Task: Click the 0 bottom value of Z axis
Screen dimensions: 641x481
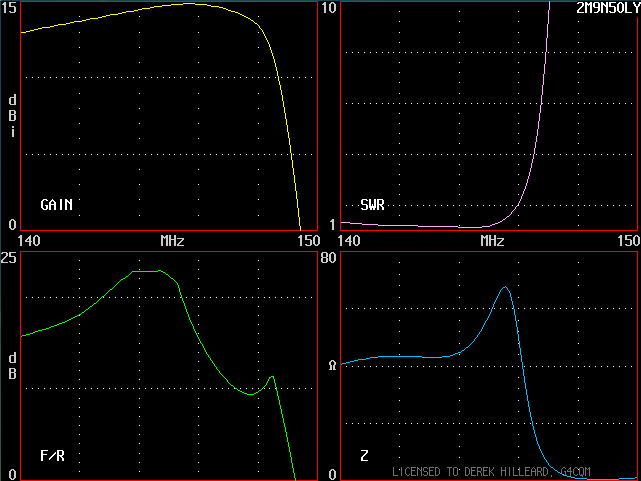Action: 333,474
